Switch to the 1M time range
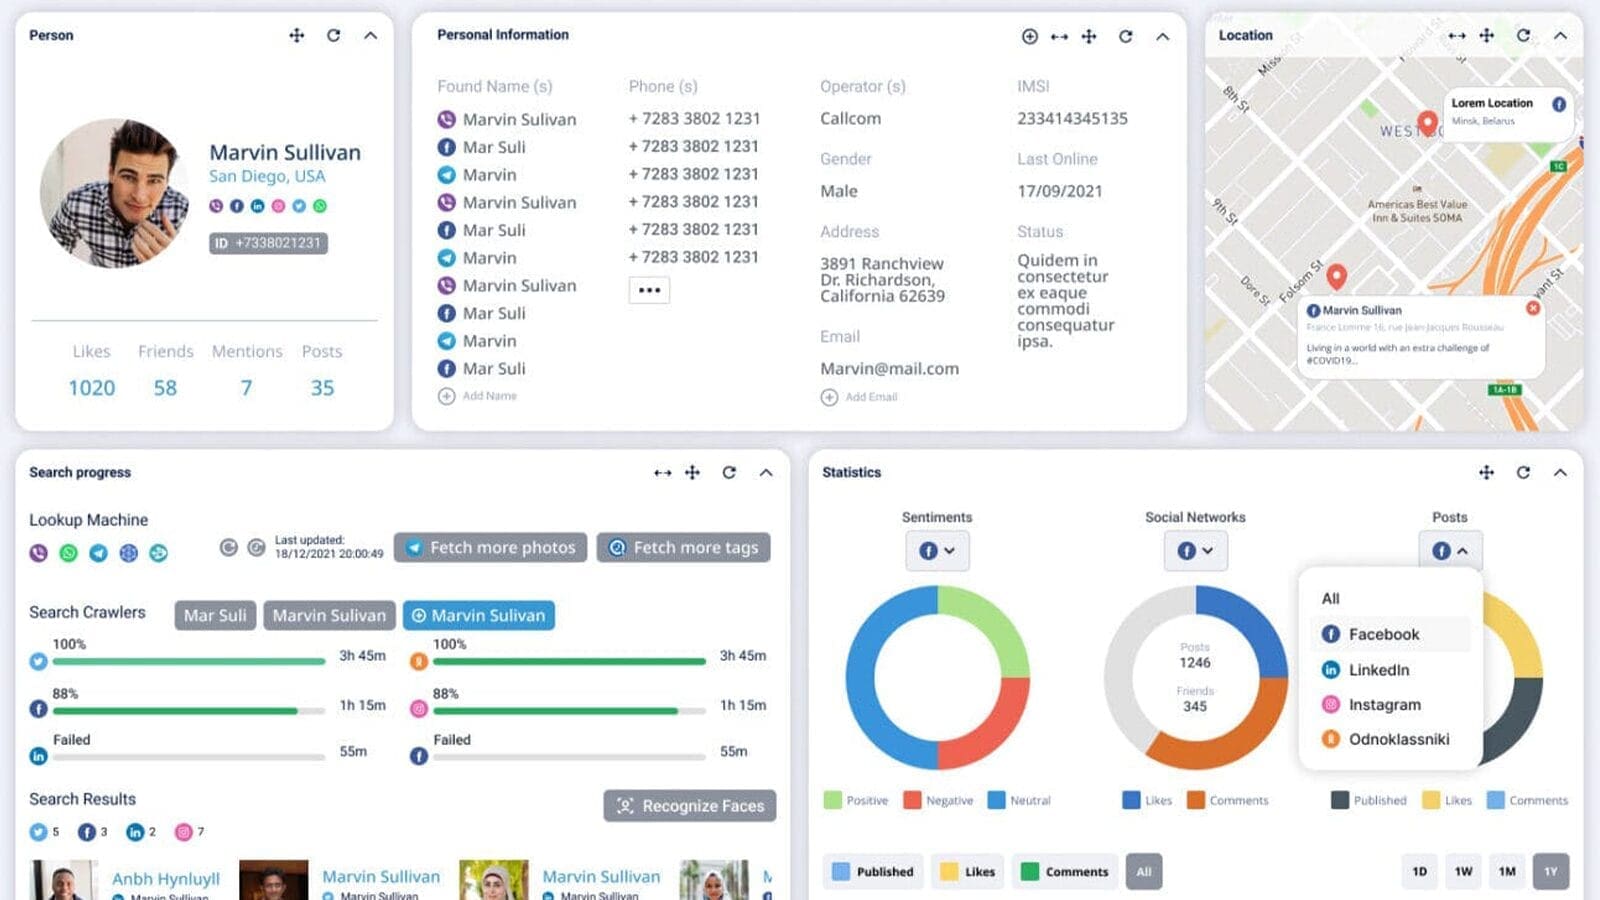 pos(1506,871)
